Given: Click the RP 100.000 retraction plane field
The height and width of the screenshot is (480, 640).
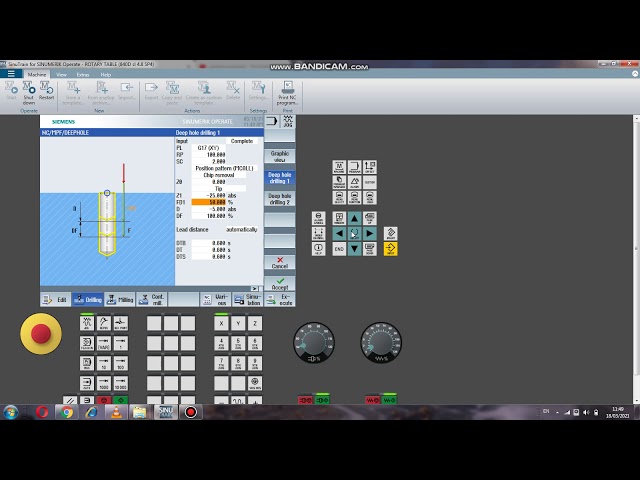Looking at the screenshot, I should coord(209,155).
